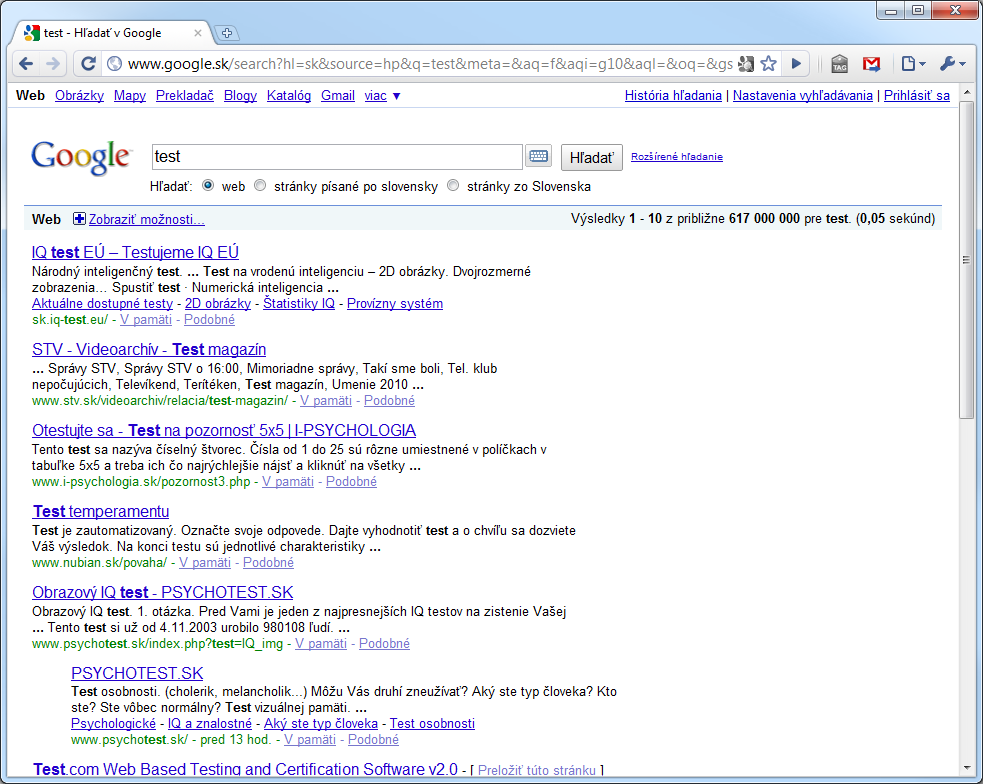Open Mapy in the top navigation
Screen dimensions: 983x784
pos(130,96)
